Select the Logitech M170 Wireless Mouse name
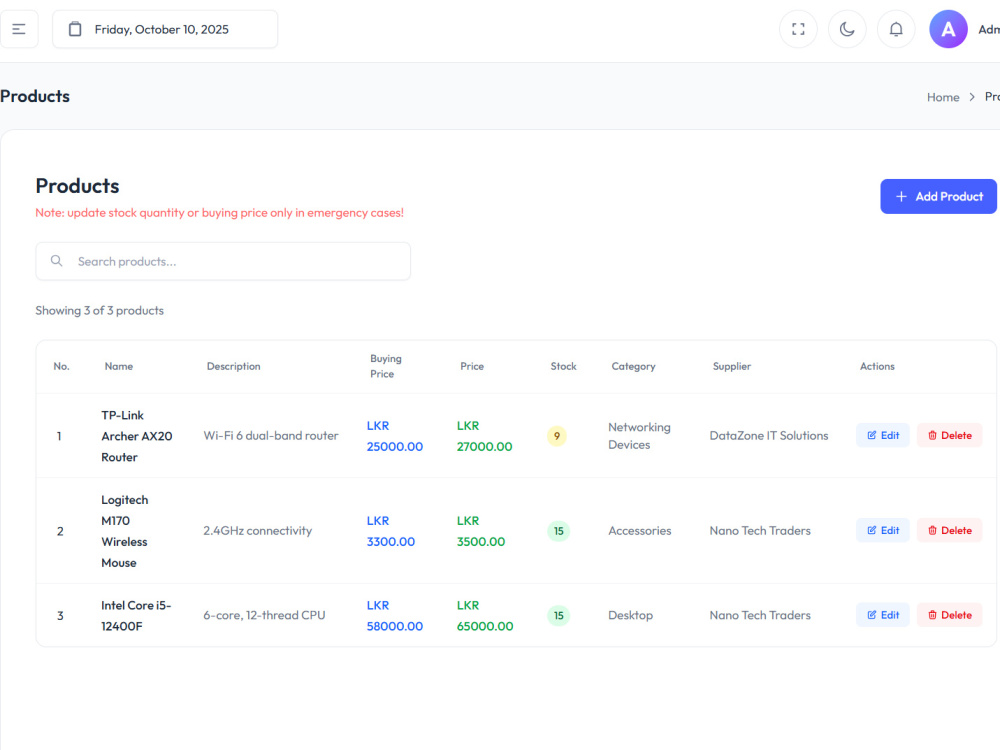 124,531
